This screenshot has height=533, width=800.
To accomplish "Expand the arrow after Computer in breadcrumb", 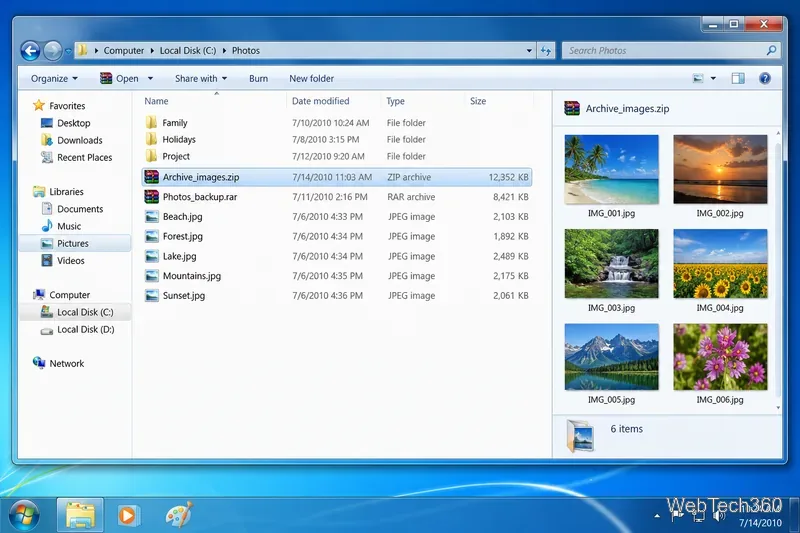I will pyautogui.click(x=152, y=50).
